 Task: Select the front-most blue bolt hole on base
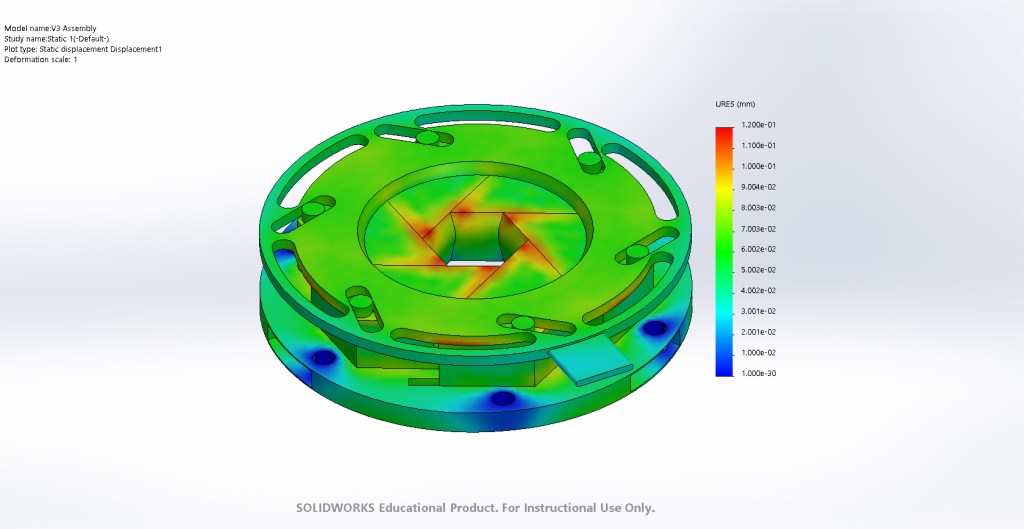(502, 398)
